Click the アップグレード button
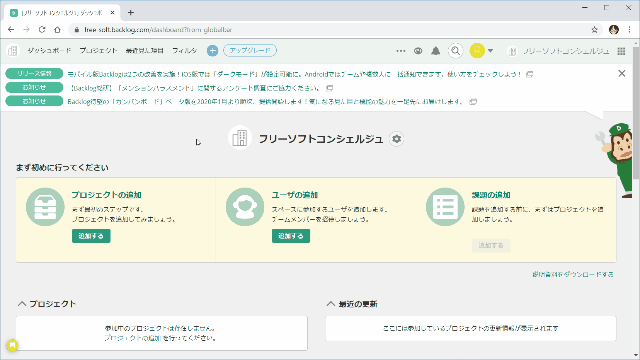640x360 pixels. (x=250, y=51)
